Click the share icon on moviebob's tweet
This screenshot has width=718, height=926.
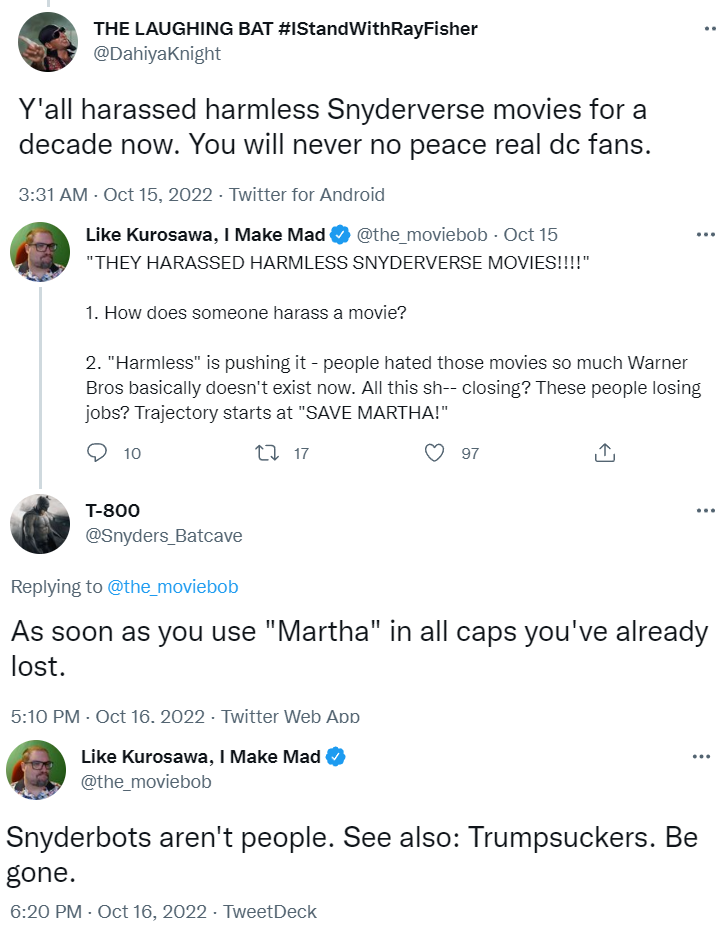(x=604, y=453)
